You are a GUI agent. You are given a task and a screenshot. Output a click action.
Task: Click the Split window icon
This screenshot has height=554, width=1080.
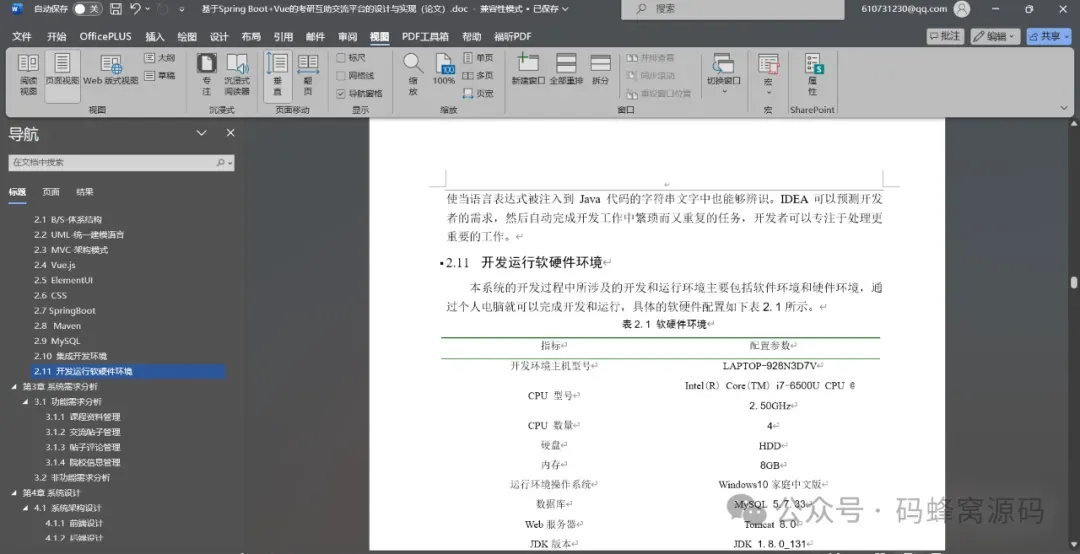pyautogui.click(x=601, y=63)
